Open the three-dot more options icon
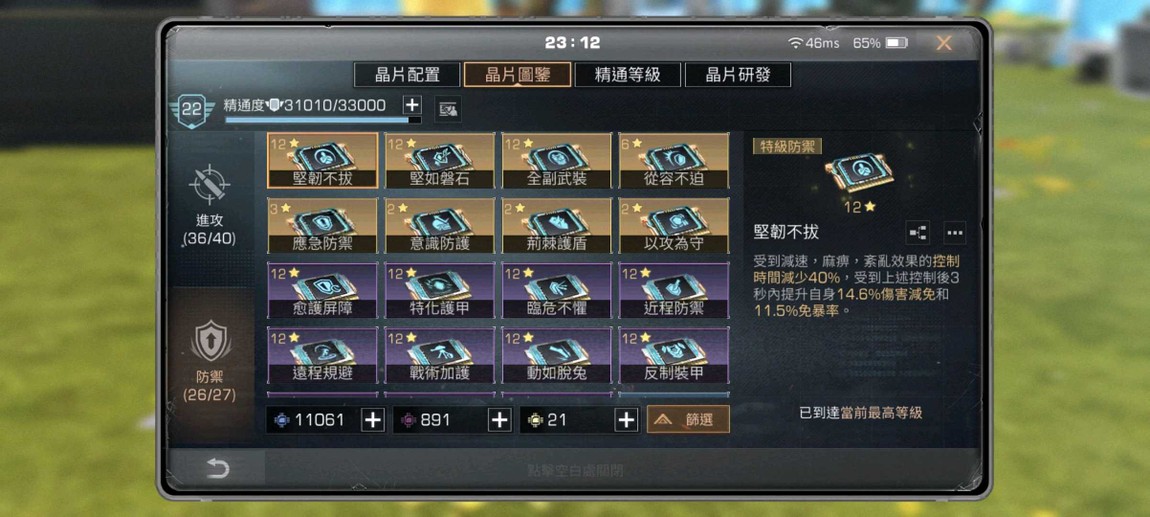Viewport: 1150px width, 517px height. (x=954, y=232)
